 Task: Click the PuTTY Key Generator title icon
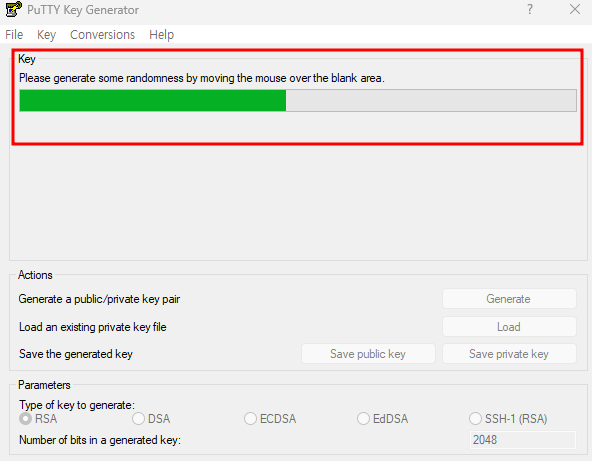point(14,9)
